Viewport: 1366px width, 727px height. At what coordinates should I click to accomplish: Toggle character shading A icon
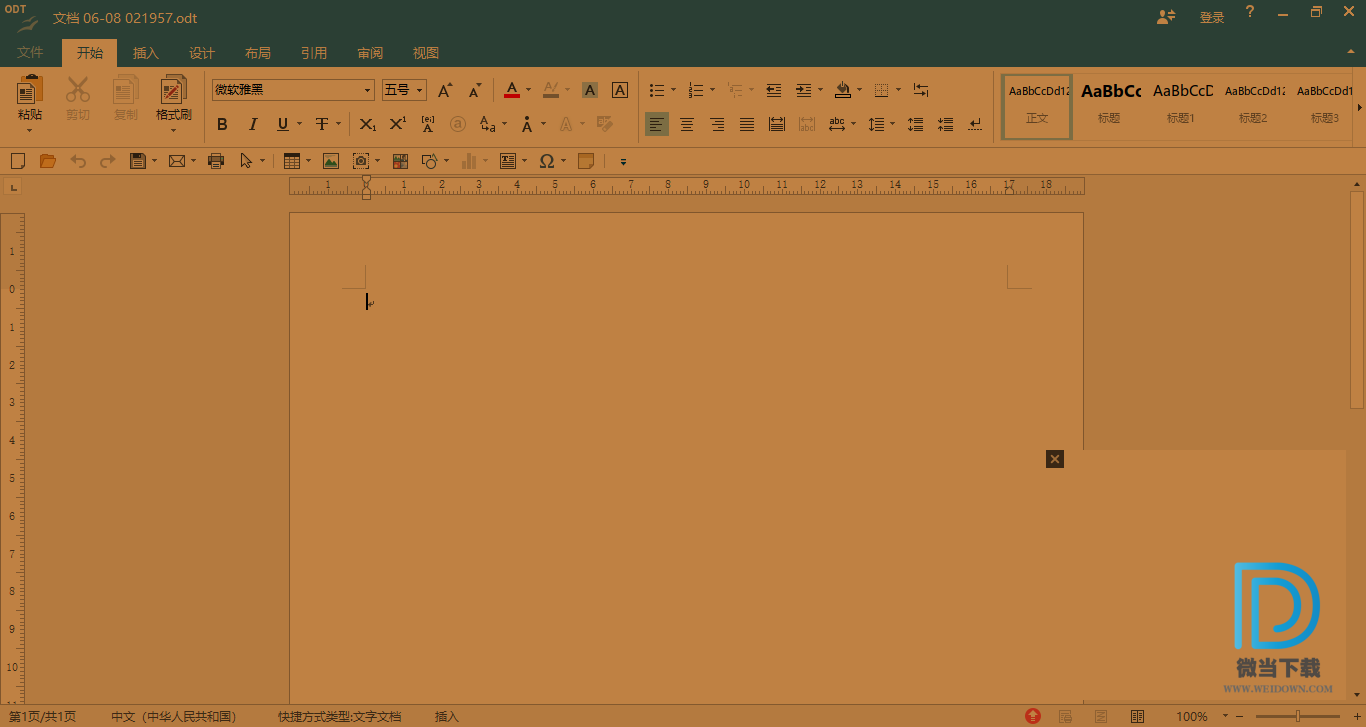point(590,90)
